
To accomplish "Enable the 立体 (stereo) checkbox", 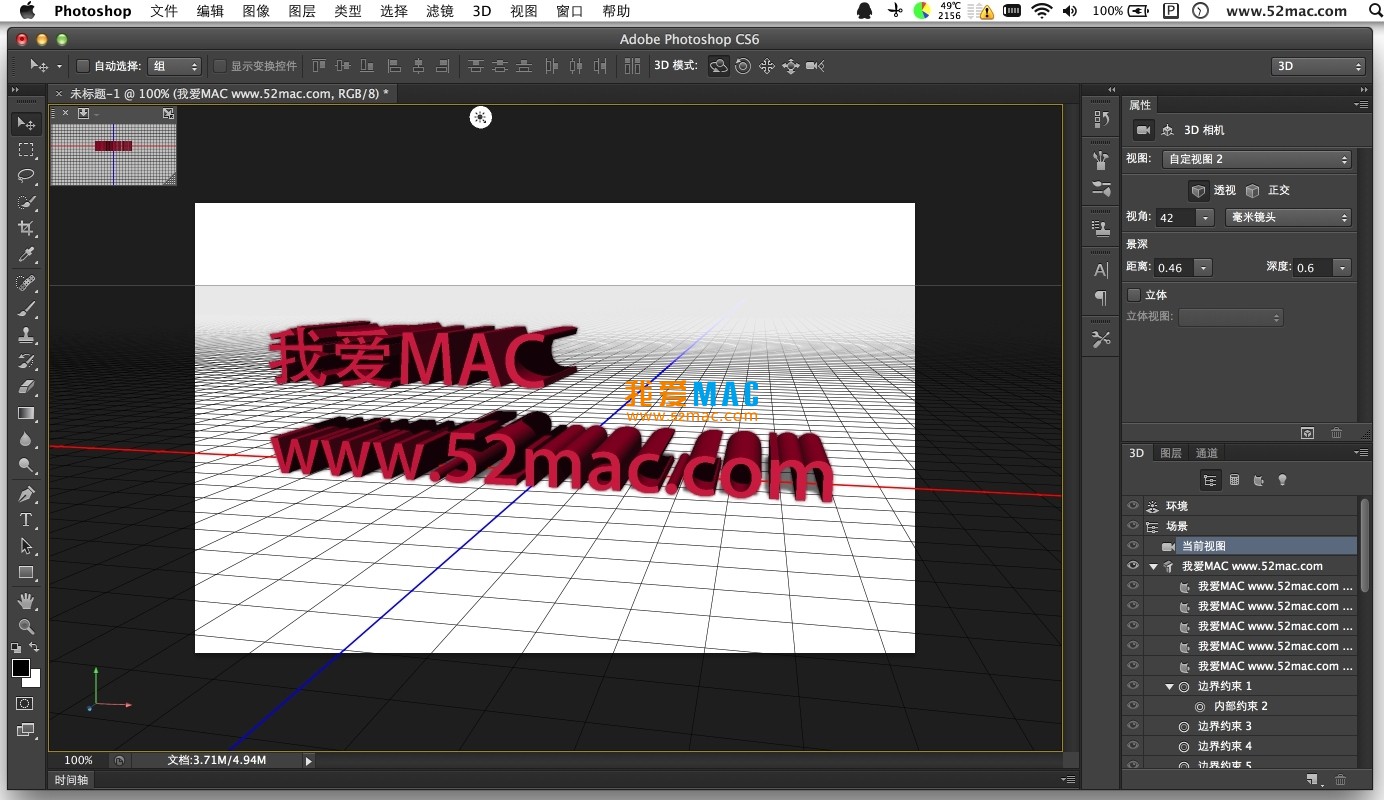I will point(1135,294).
